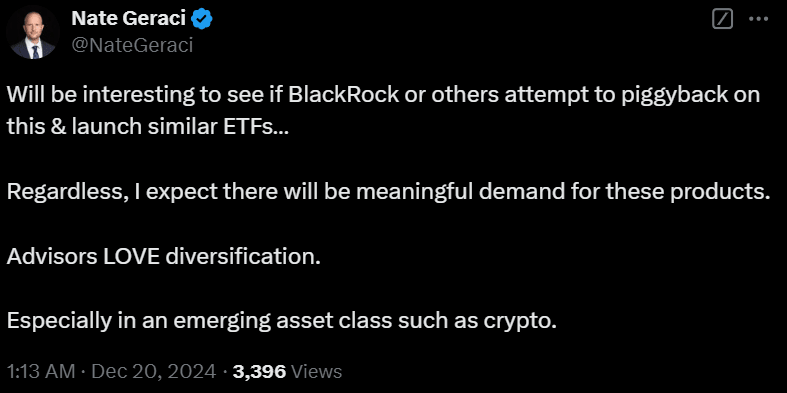Screen dimensions: 787x393
Task: Click the line 'Advisors LOVE diversification.'
Action: coord(164,256)
